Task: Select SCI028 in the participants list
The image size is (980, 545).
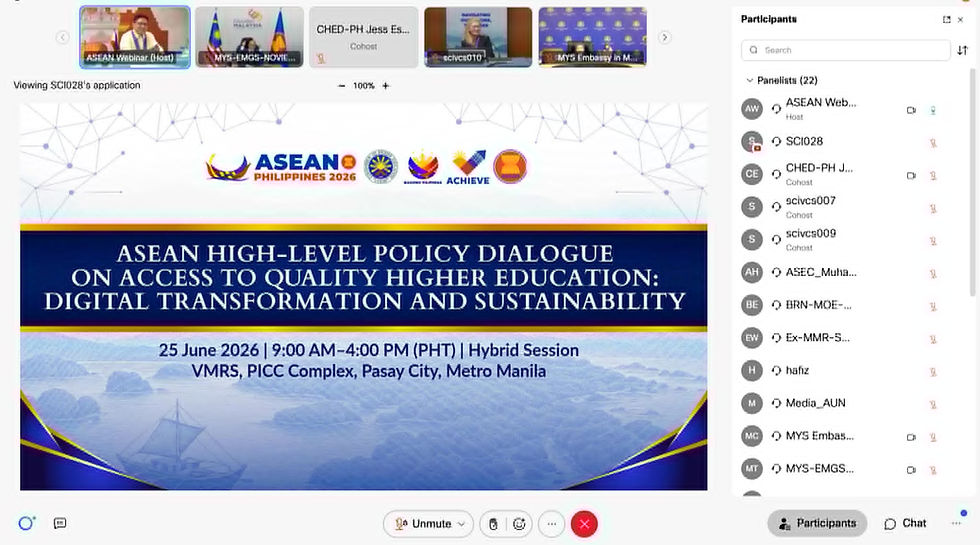Action: 804,141
